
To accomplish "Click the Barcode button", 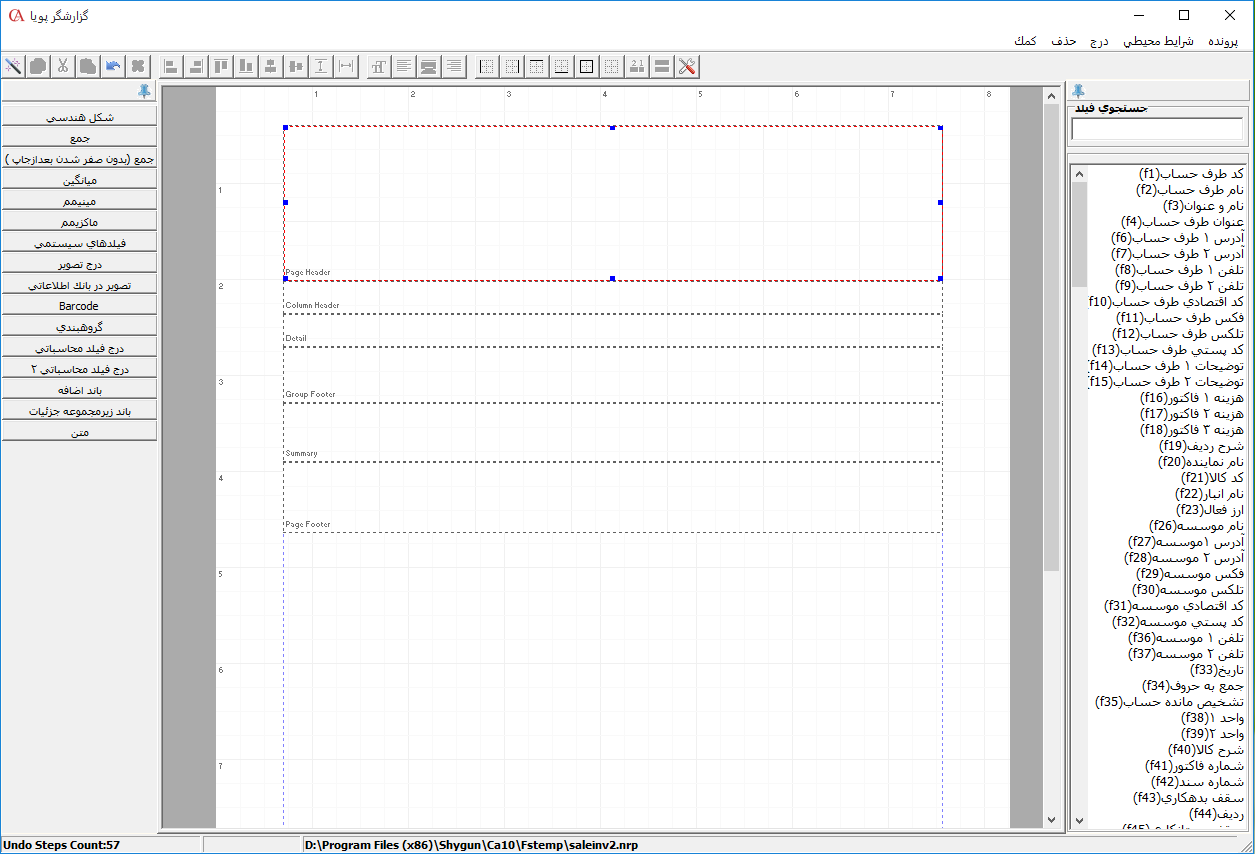I will point(79,305).
